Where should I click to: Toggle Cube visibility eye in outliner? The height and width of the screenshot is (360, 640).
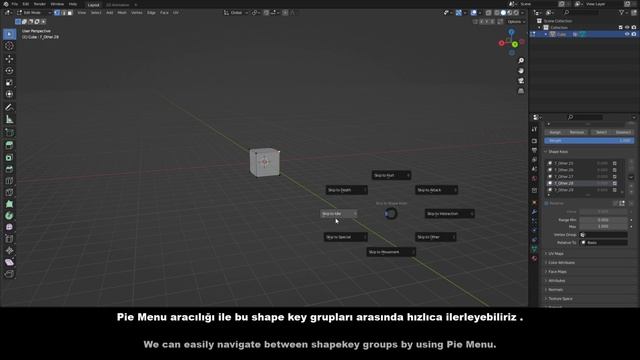click(627, 34)
